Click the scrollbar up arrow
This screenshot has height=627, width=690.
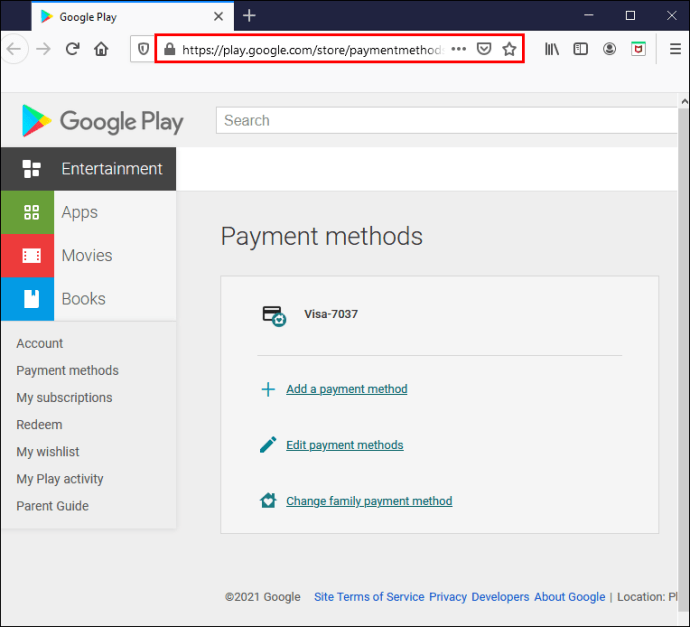[684, 102]
